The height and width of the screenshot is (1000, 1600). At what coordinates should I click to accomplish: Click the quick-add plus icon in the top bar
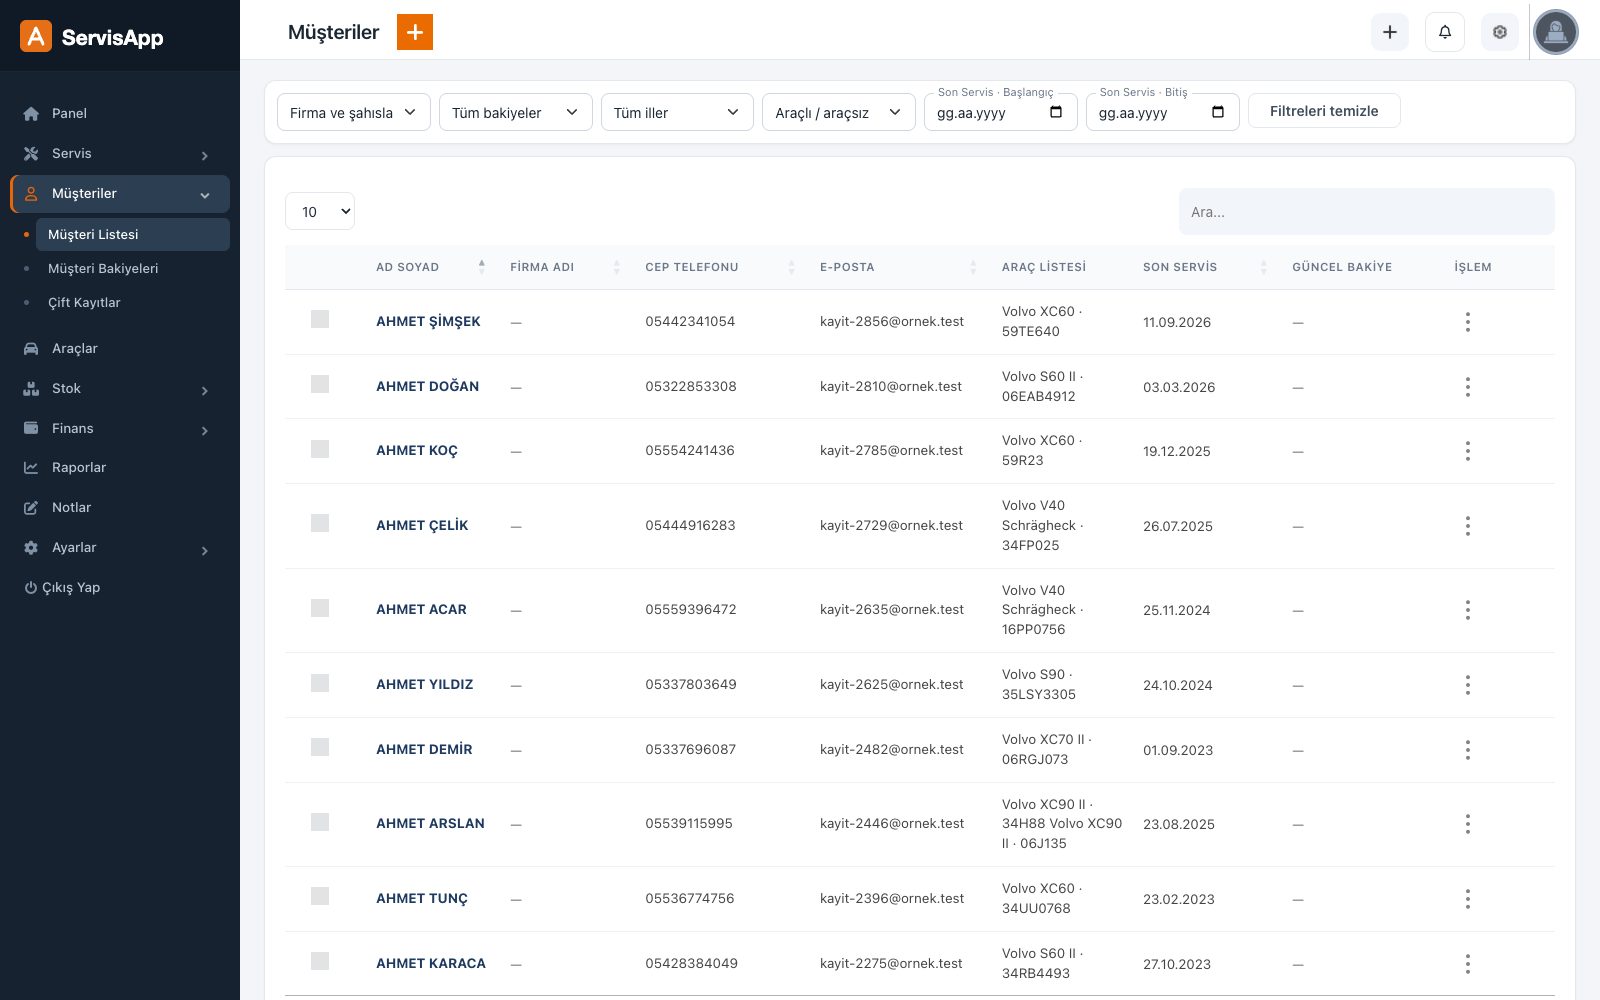[1390, 32]
